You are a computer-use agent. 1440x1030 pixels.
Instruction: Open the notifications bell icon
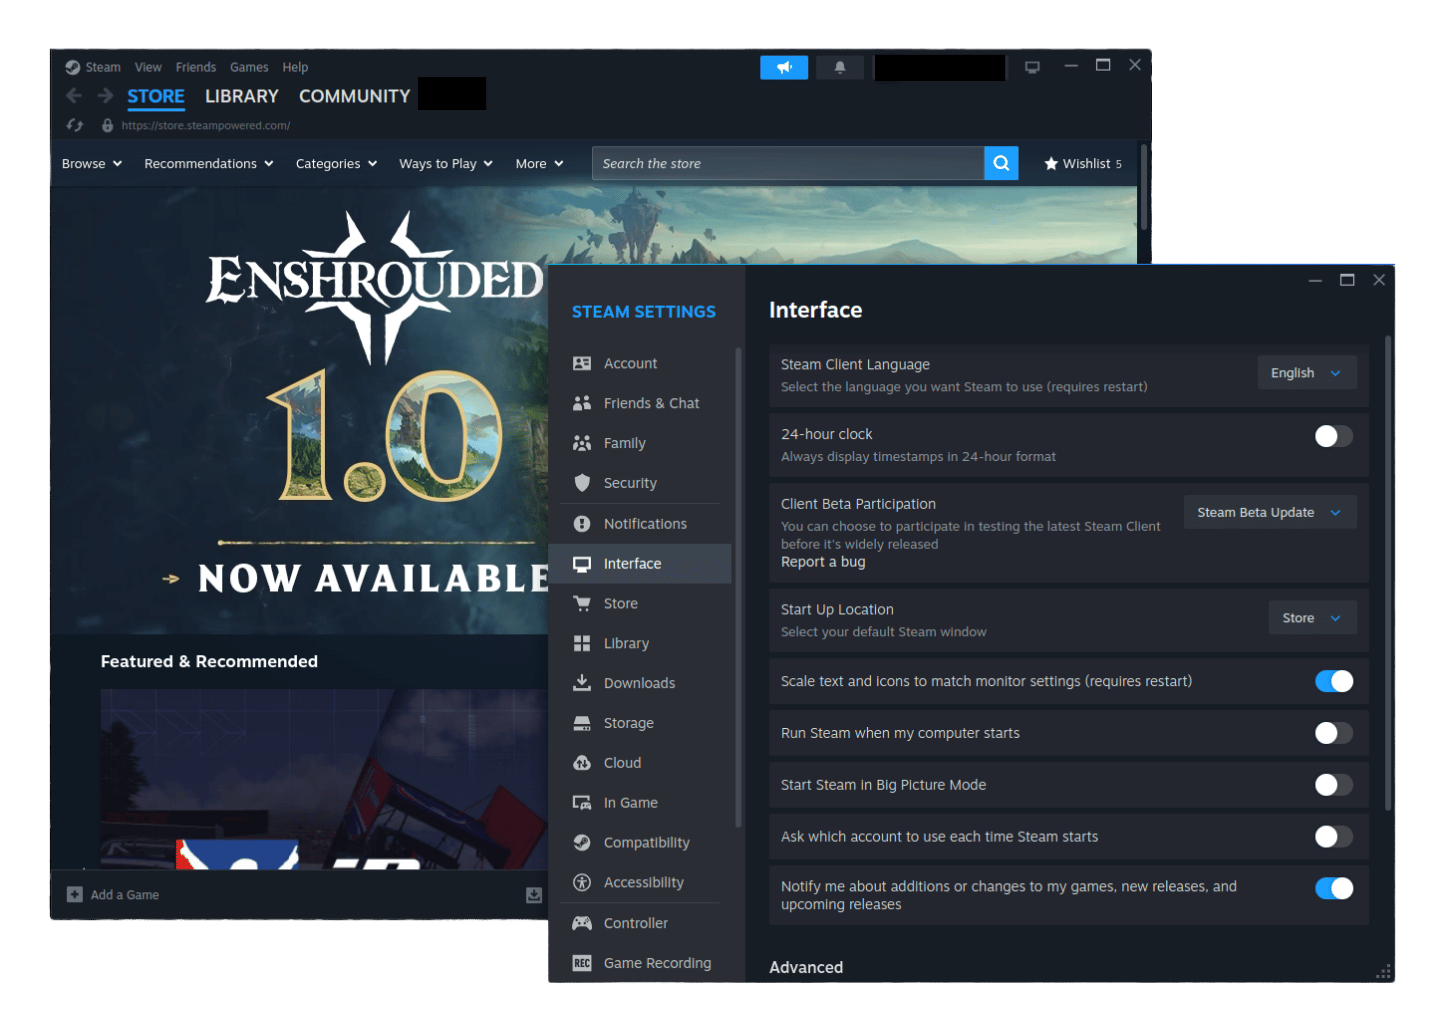point(840,67)
